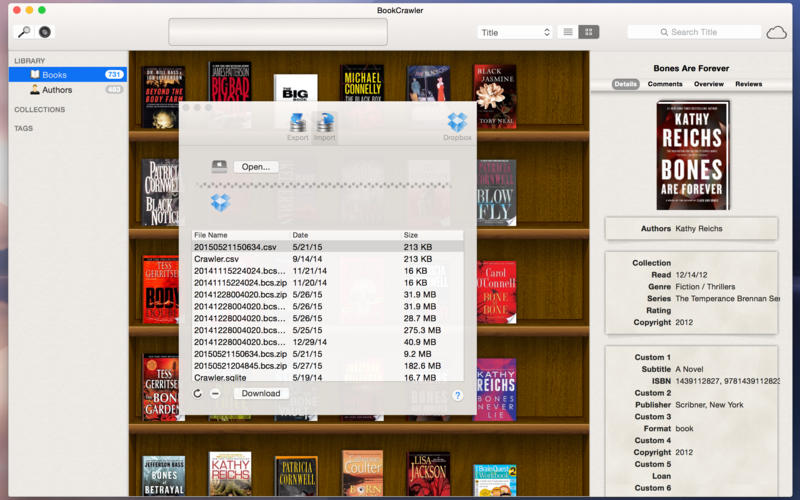This screenshot has width=800, height=500.
Task: Click the Download button
Action: pos(261,393)
